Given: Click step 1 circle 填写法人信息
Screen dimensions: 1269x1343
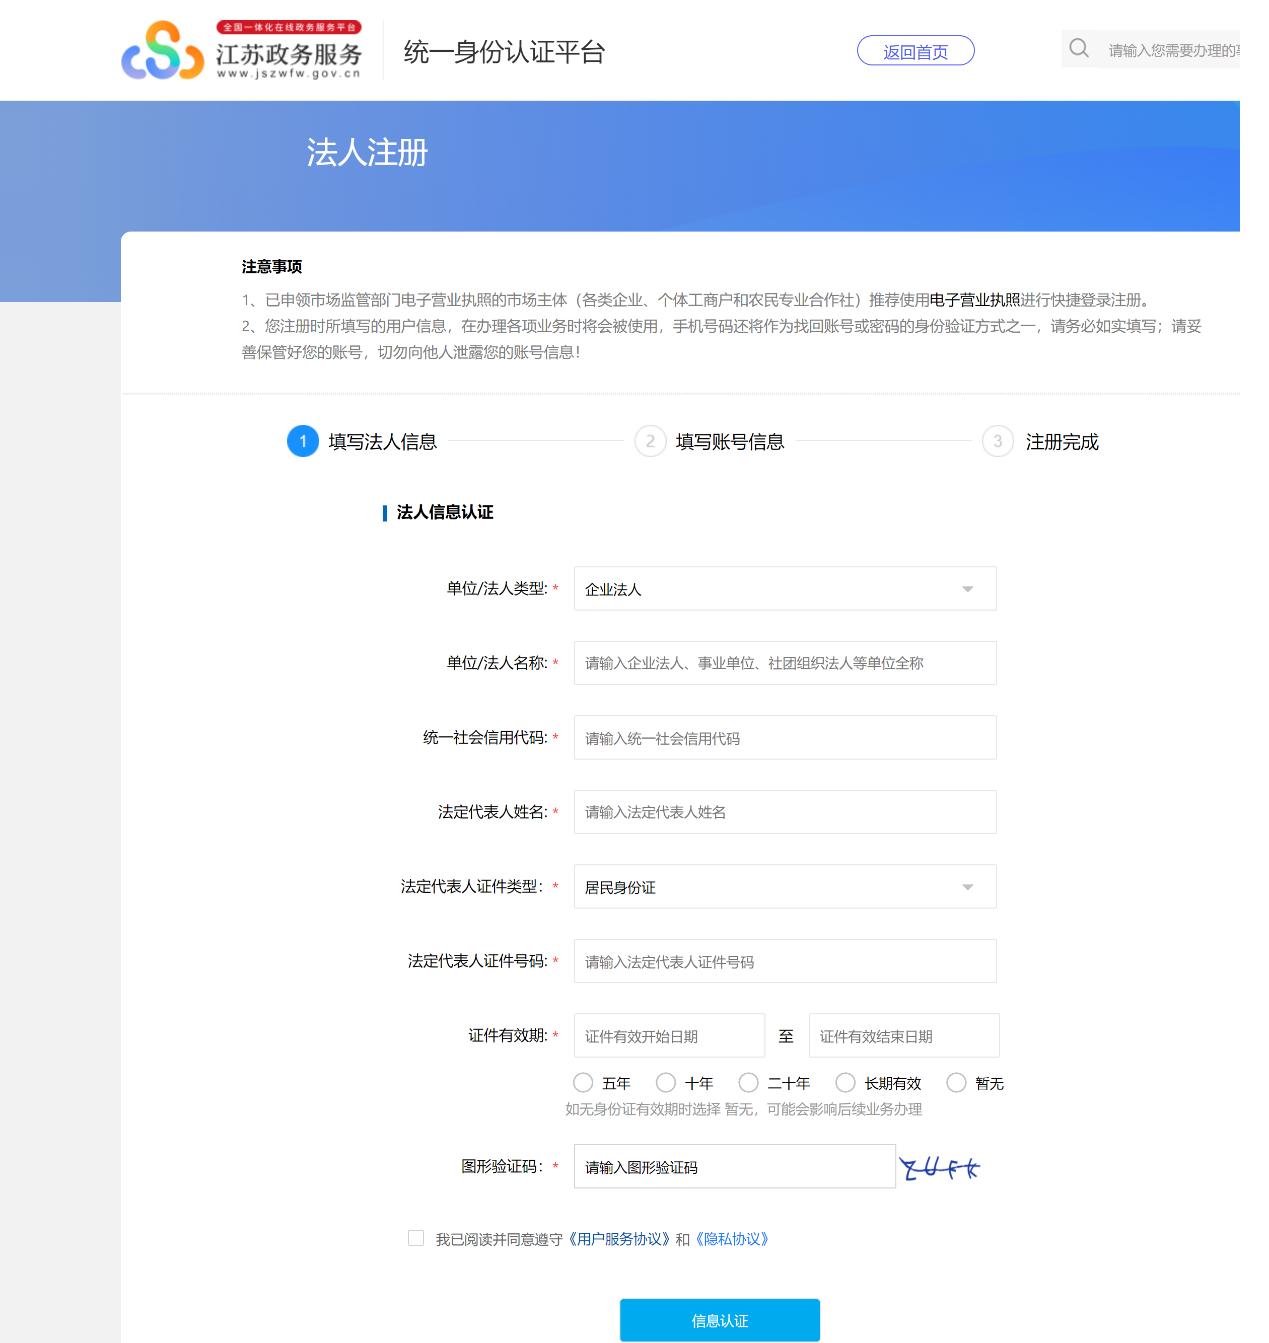Looking at the screenshot, I should click(303, 441).
